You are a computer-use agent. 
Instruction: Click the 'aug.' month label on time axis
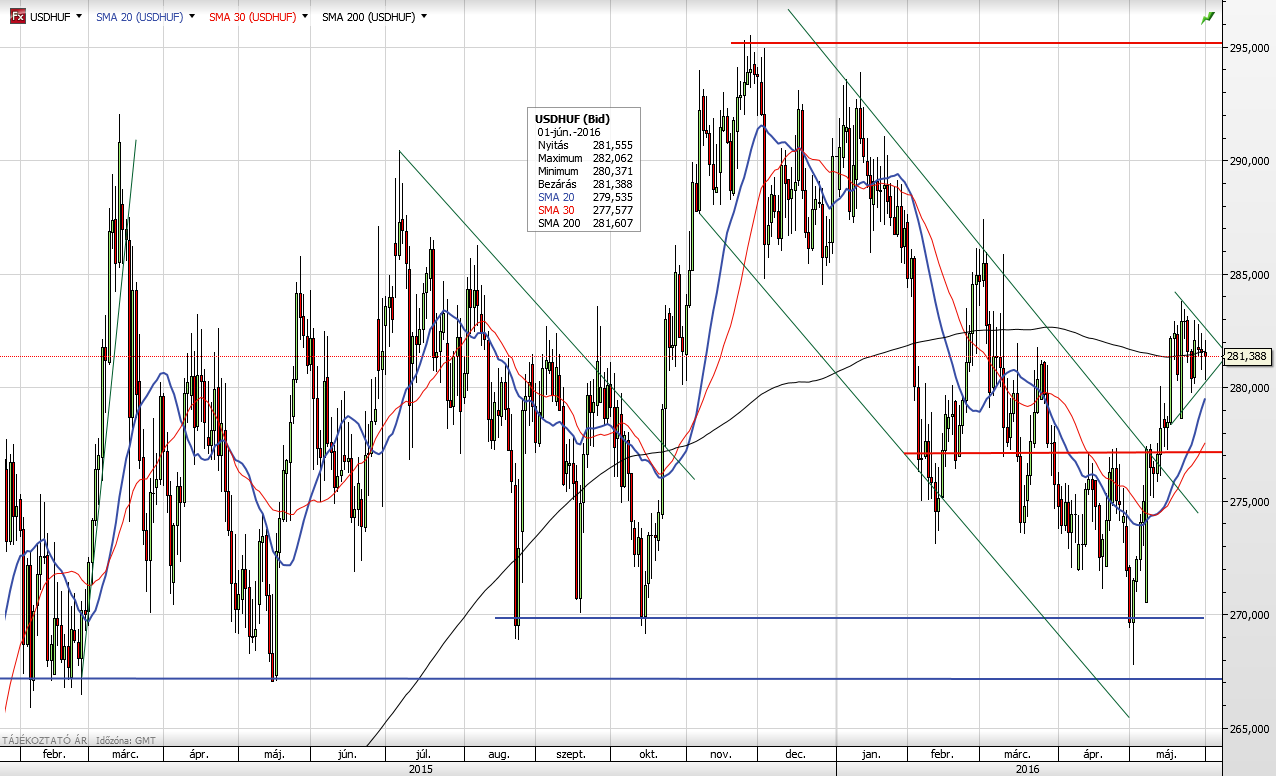coord(500,754)
